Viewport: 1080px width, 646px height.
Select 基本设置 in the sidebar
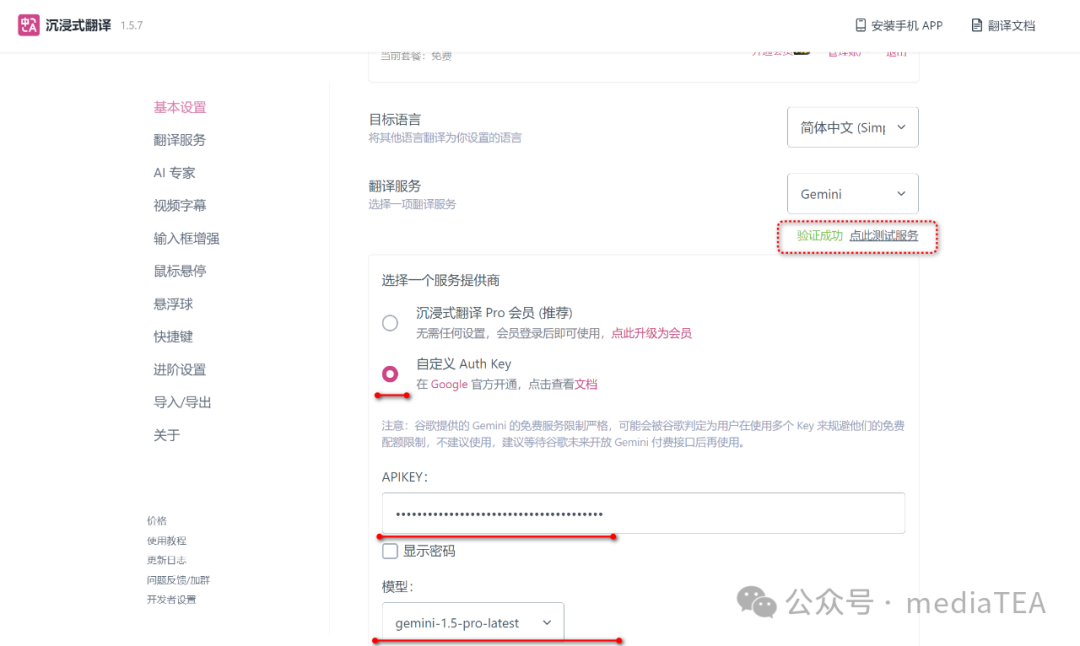point(180,107)
